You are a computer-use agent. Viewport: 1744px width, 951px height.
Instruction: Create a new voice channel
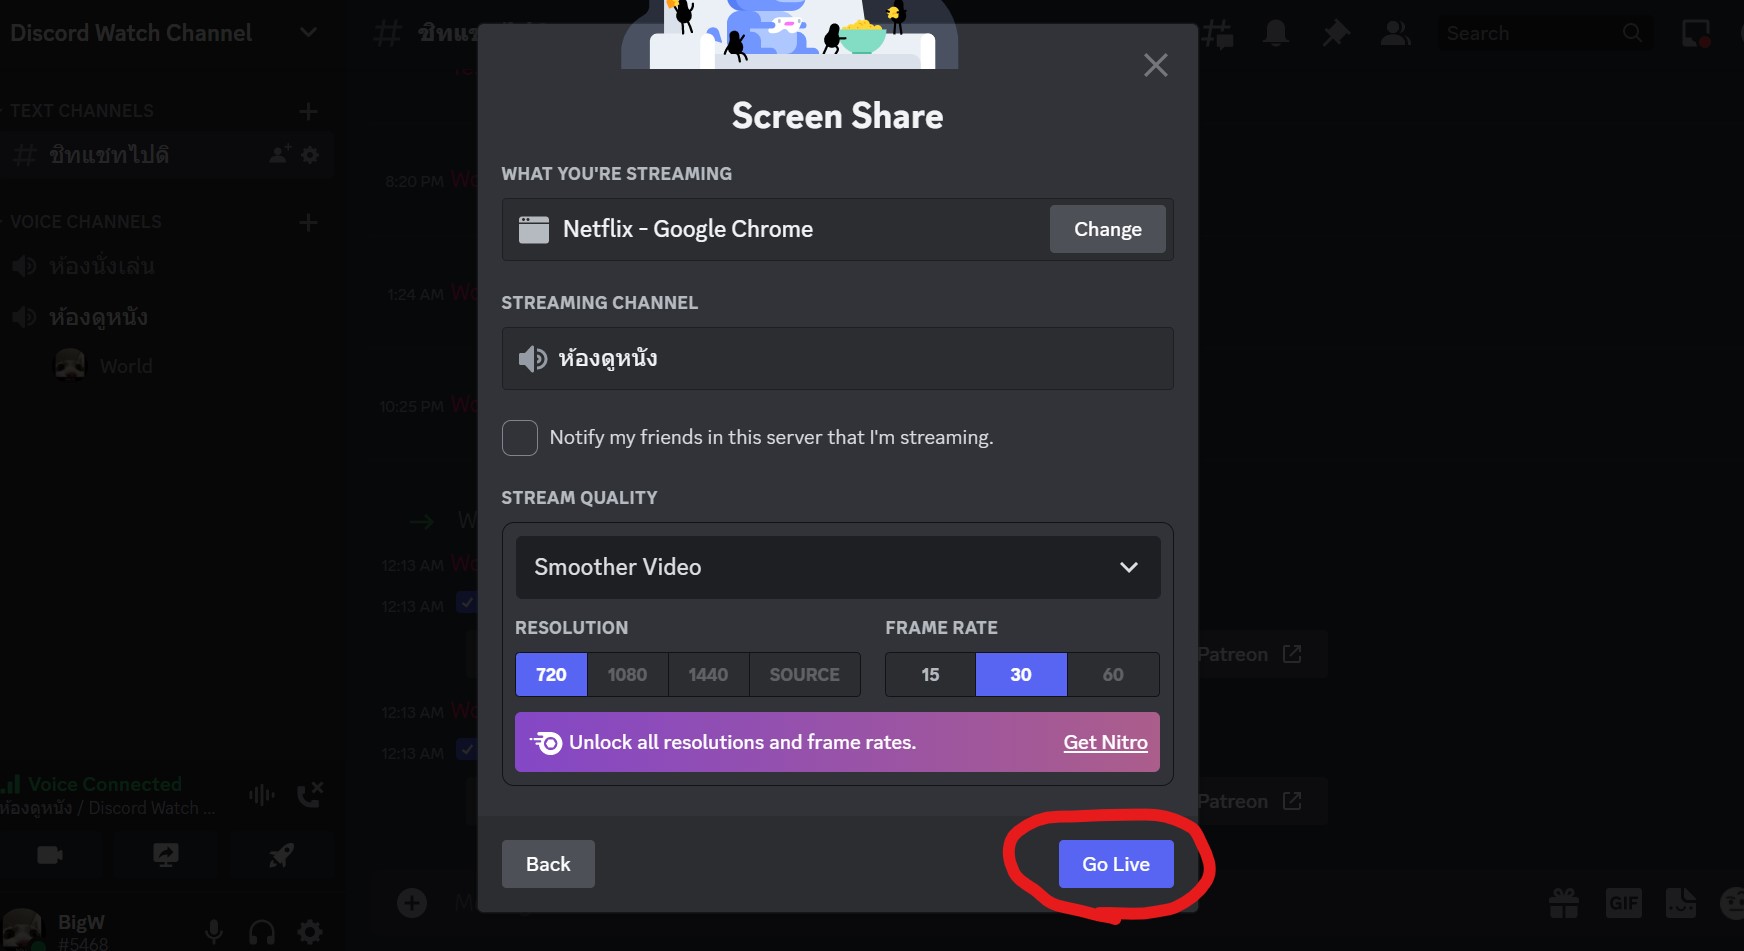pyautogui.click(x=308, y=222)
